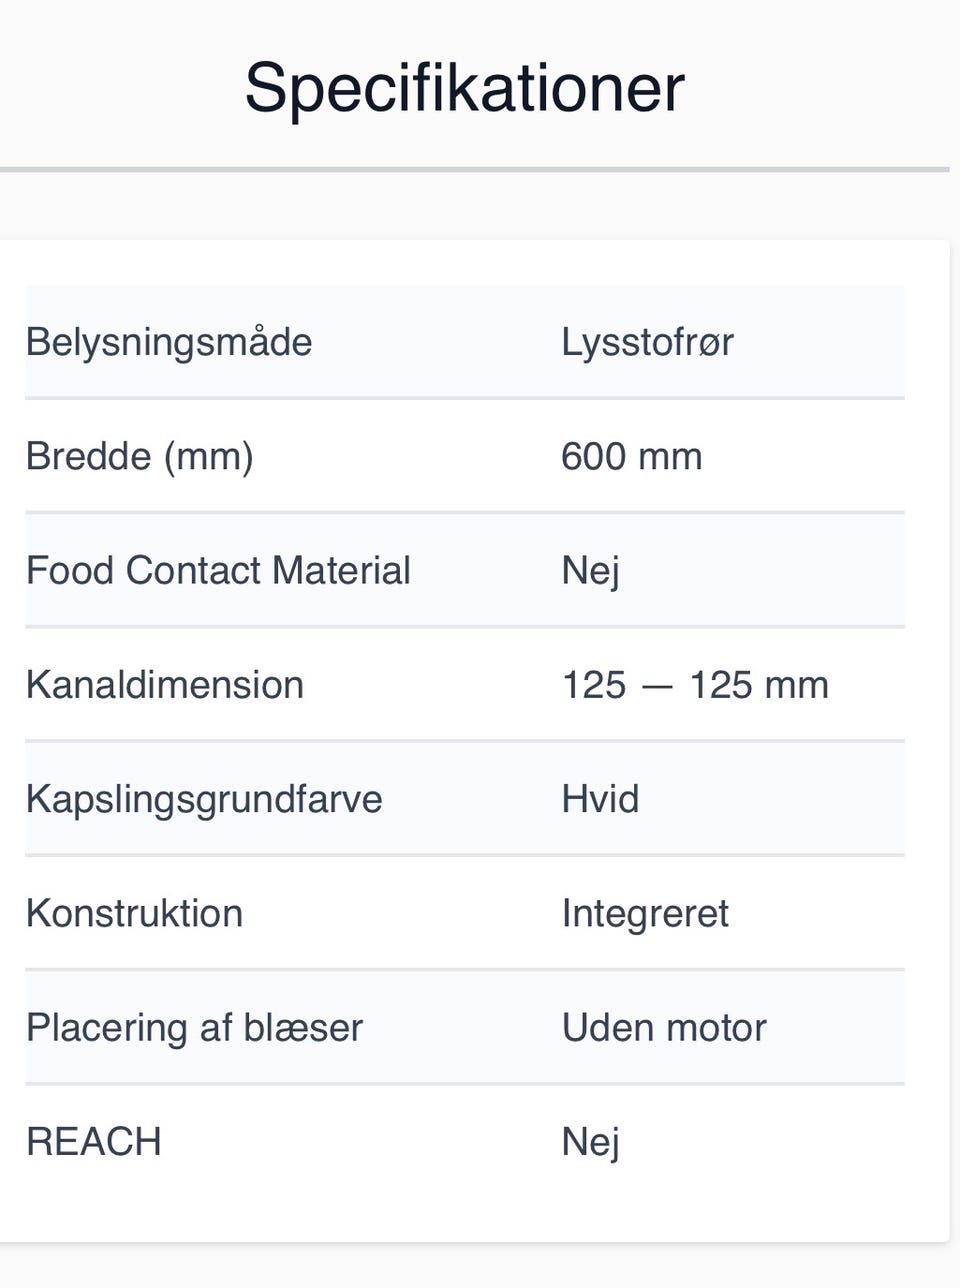960x1288 pixels.
Task: Click the first 125 in Kanaldimension
Action: pos(594,685)
